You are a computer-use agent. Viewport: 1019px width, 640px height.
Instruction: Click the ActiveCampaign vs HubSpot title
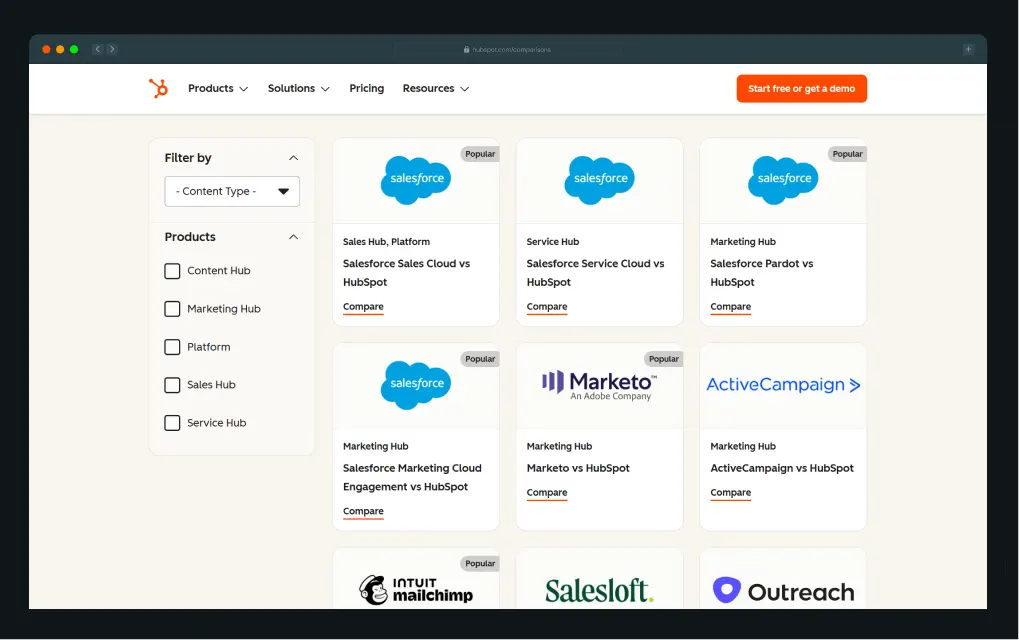pos(782,468)
